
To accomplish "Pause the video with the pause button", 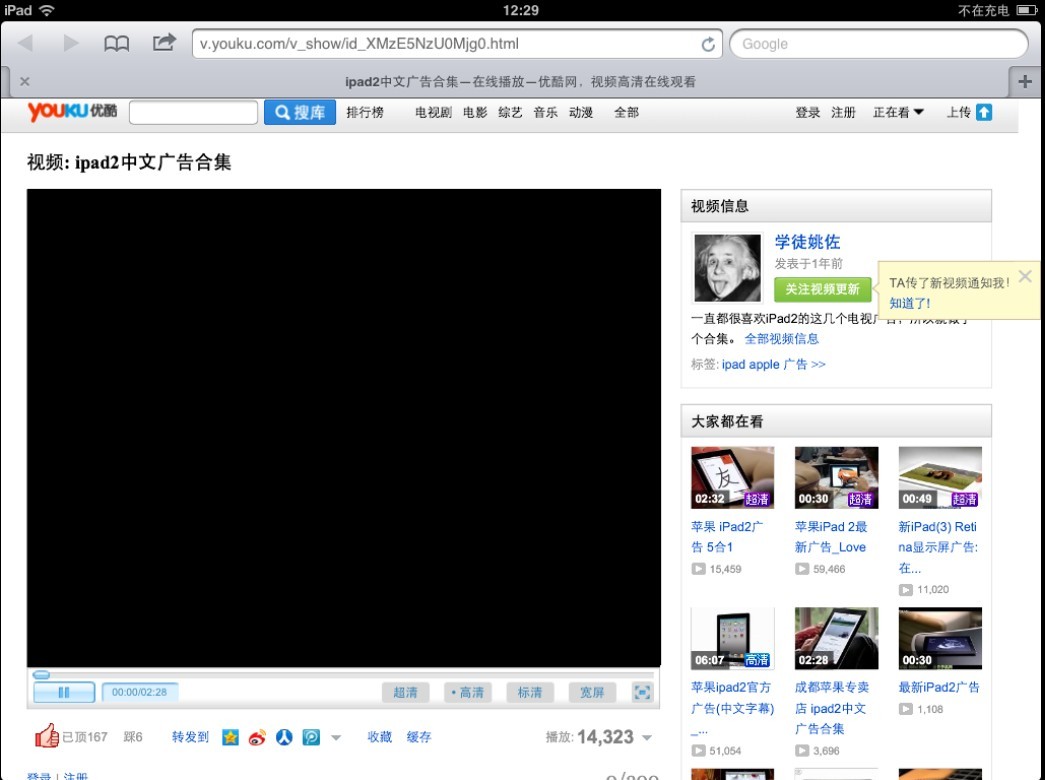I will pos(64,692).
